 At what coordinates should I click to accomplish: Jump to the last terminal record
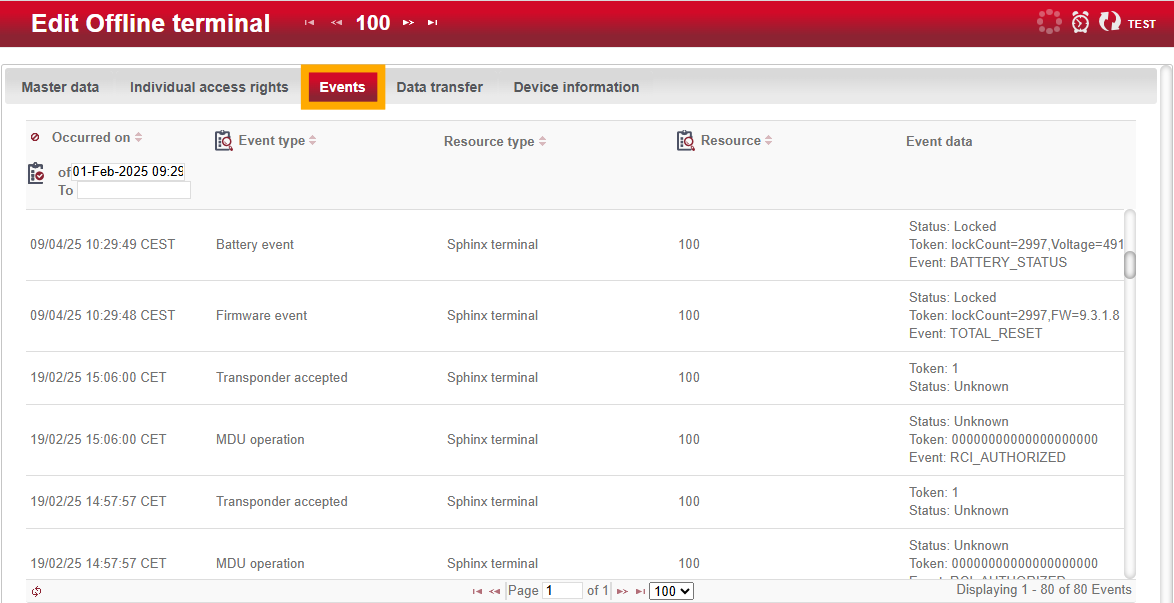click(x=433, y=23)
